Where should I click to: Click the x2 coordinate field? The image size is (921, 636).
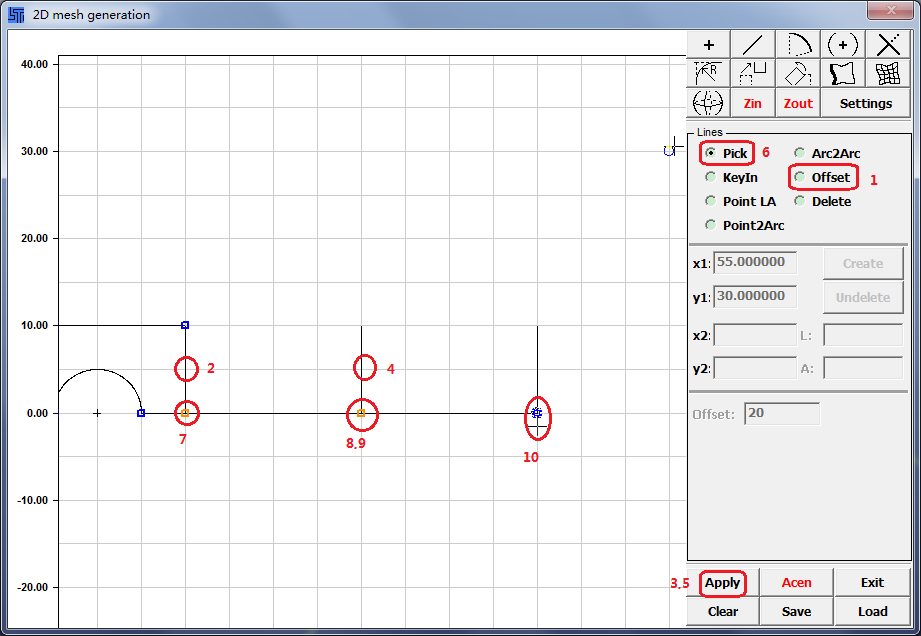(x=755, y=335)
